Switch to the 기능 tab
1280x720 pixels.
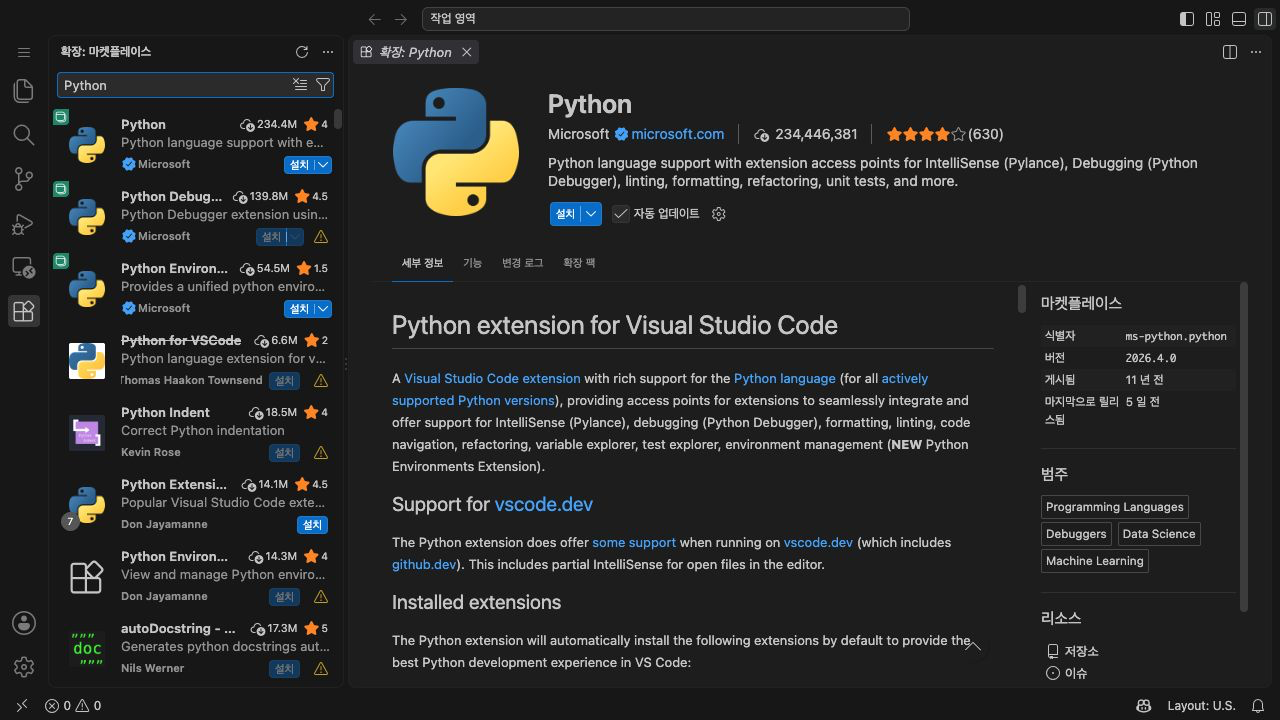coord(472,262)
